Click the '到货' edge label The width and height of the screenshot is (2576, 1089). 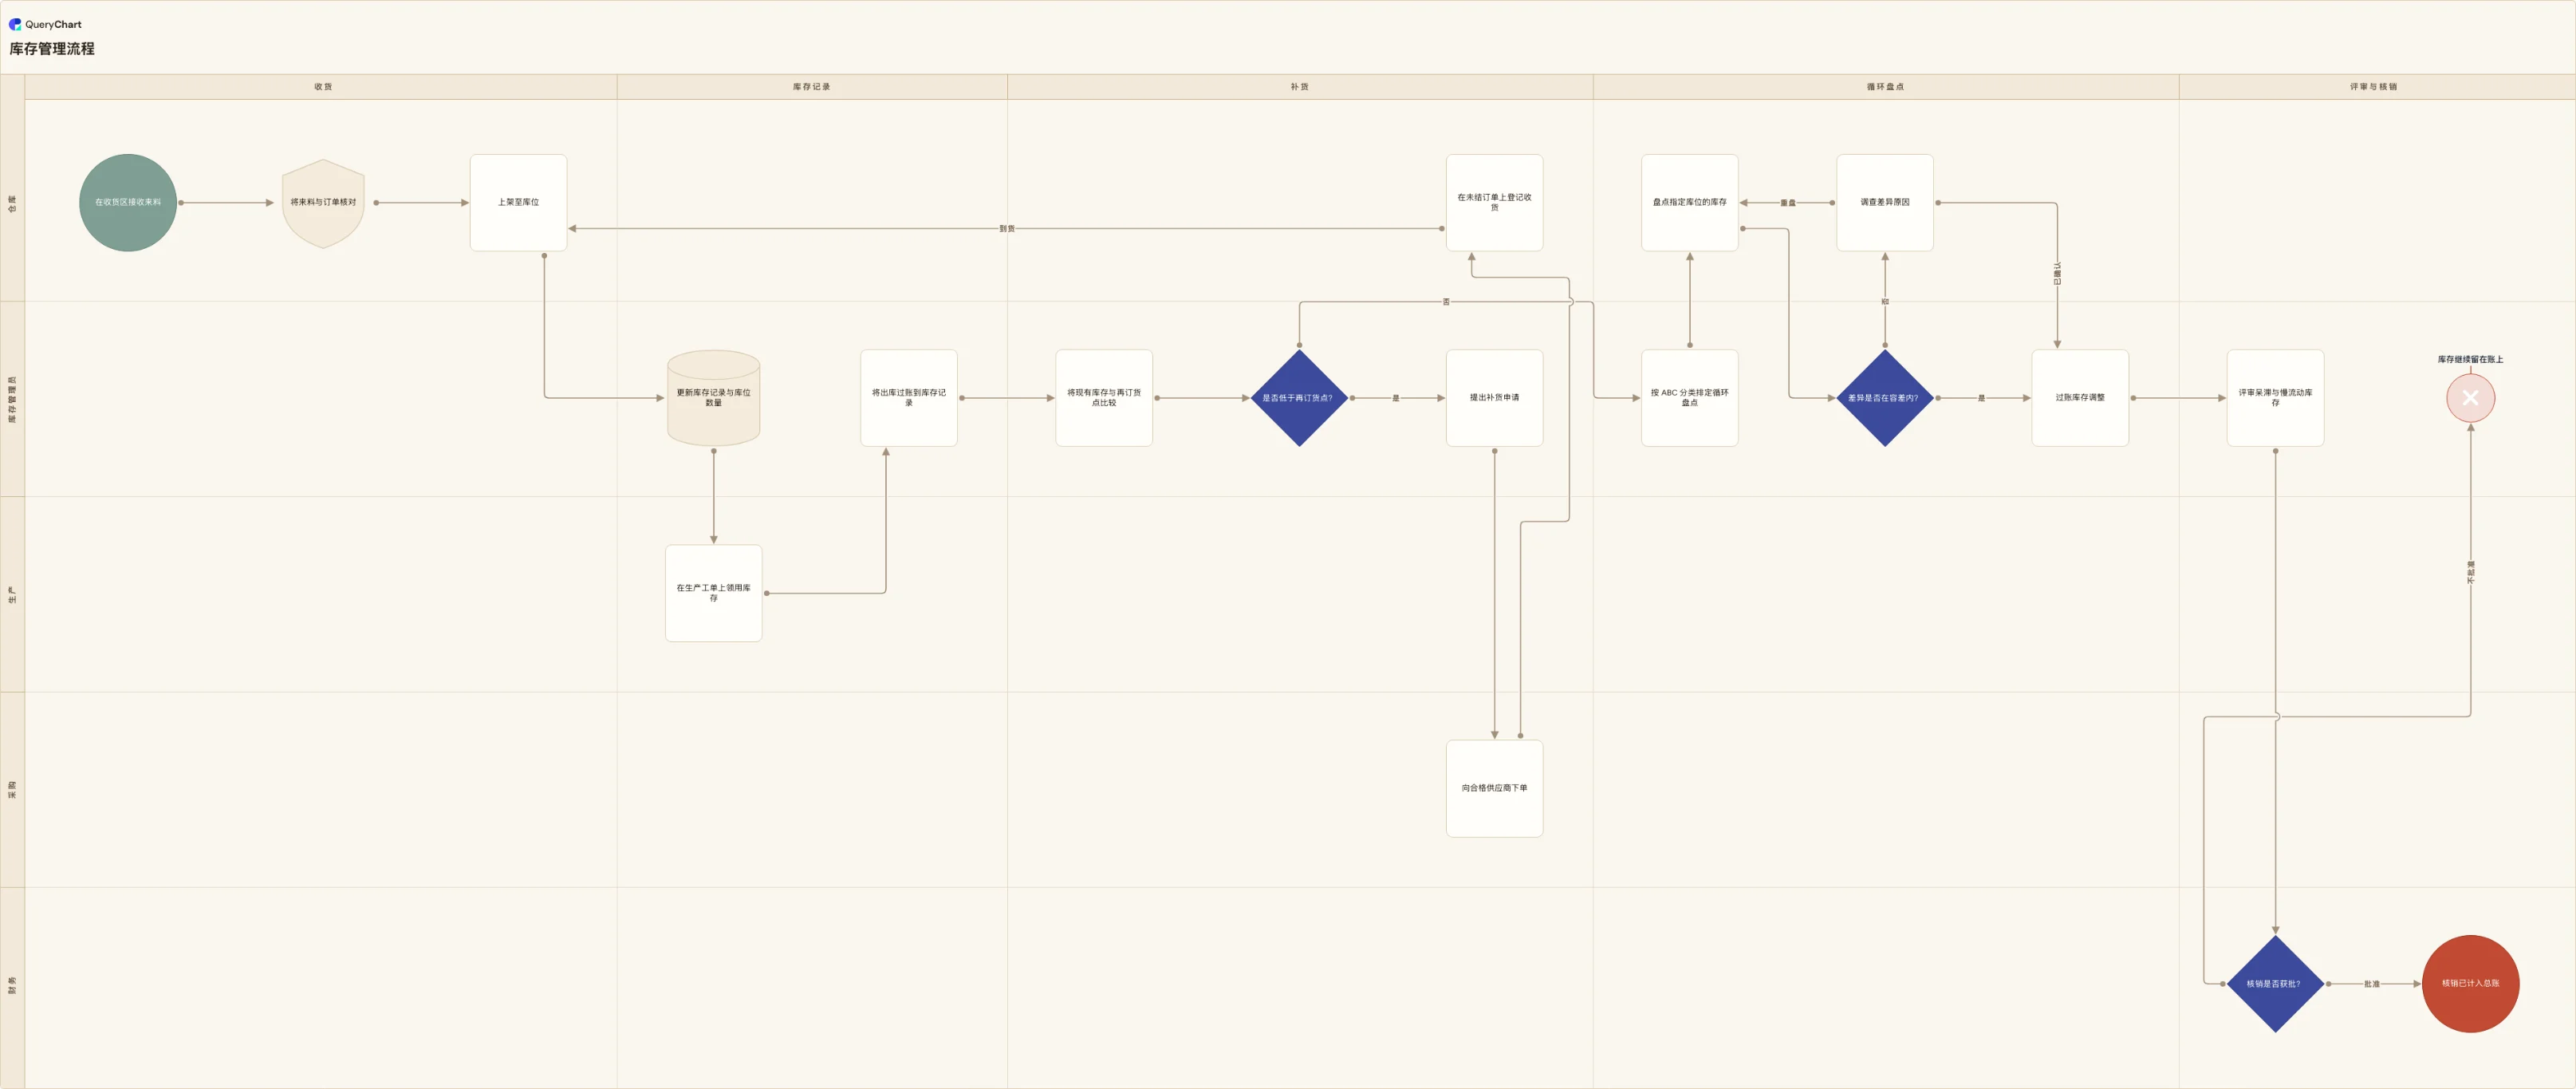point(1007,229)
